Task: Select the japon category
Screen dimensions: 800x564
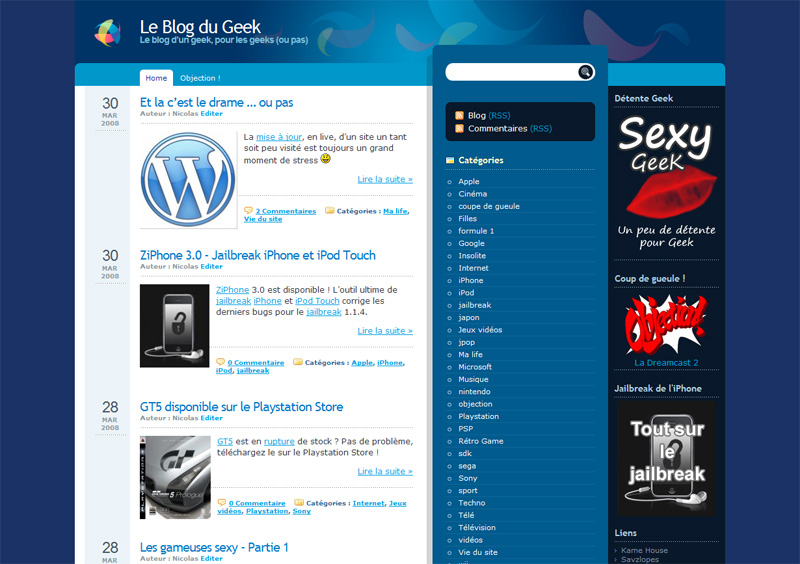Action: [468, 317]
